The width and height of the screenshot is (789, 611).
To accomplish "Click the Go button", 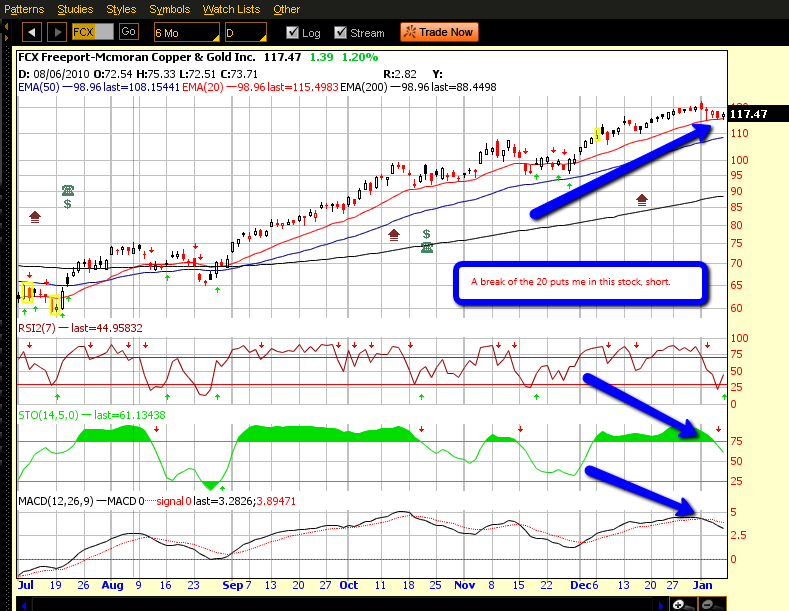I will pos(129,32).
